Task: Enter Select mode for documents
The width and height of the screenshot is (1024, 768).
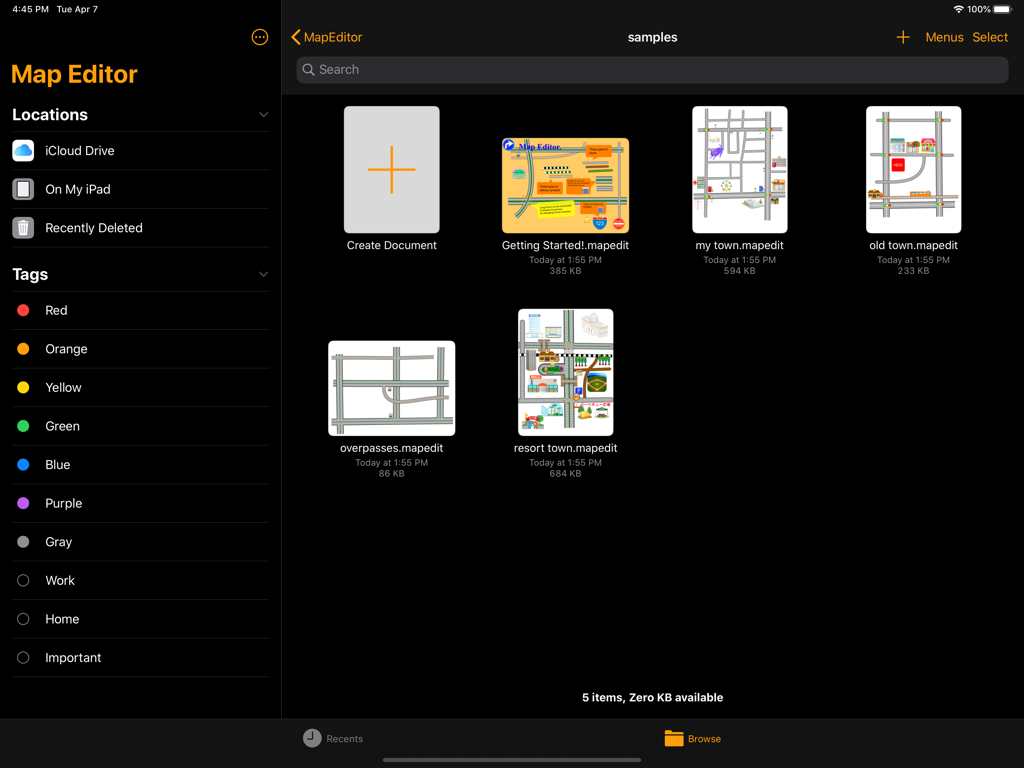Action: point(990,37)
